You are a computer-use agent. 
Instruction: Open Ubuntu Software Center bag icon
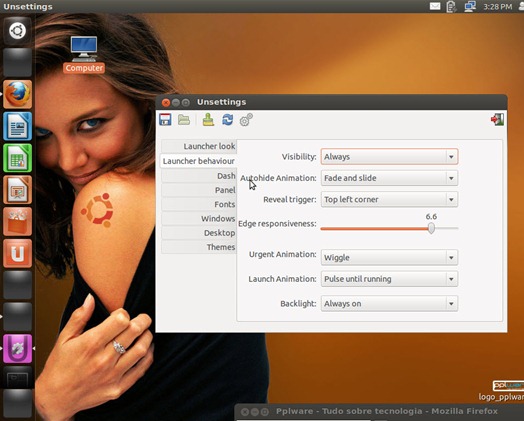click(x=17, y=222)
